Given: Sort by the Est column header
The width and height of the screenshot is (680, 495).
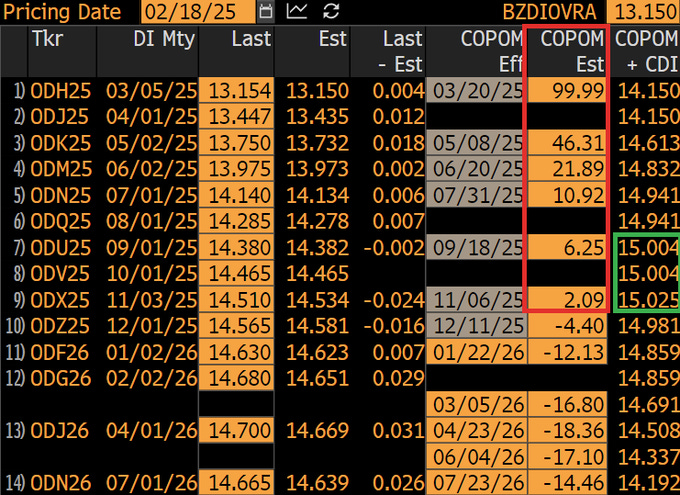Looking at the screenshot, I should click(x=333, y=39).
